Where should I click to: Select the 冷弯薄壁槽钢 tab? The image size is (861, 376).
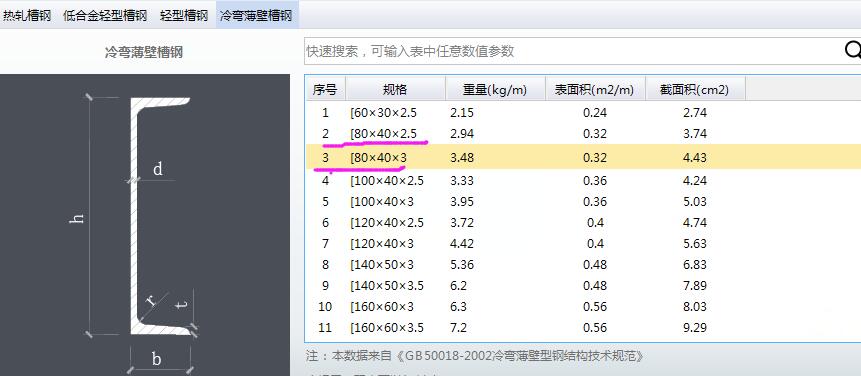[x=256, y=15]
